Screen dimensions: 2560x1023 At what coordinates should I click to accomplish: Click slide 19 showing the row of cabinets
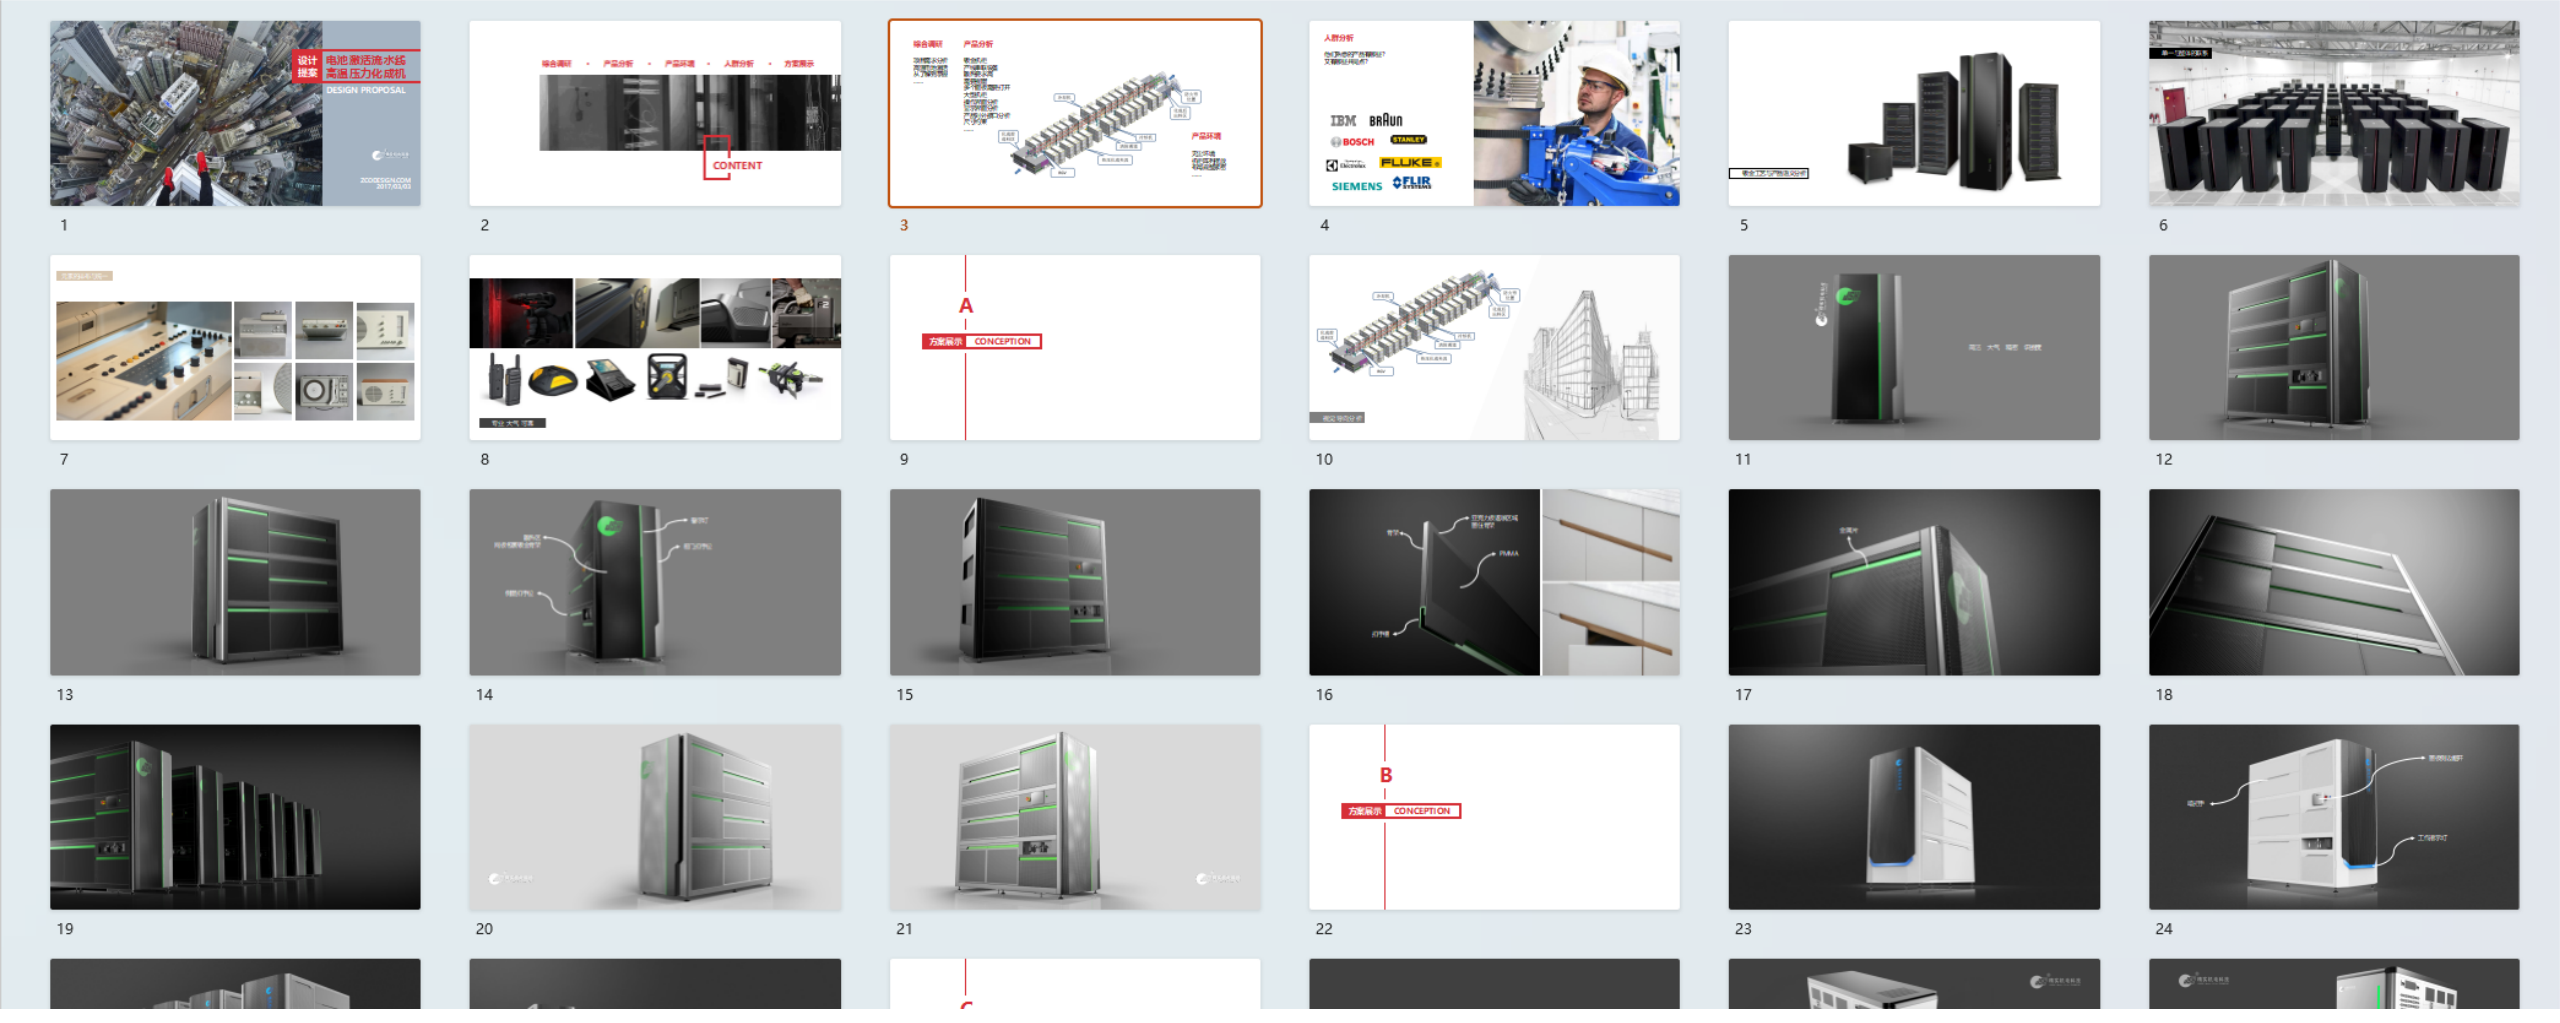(x=234, y=816)
